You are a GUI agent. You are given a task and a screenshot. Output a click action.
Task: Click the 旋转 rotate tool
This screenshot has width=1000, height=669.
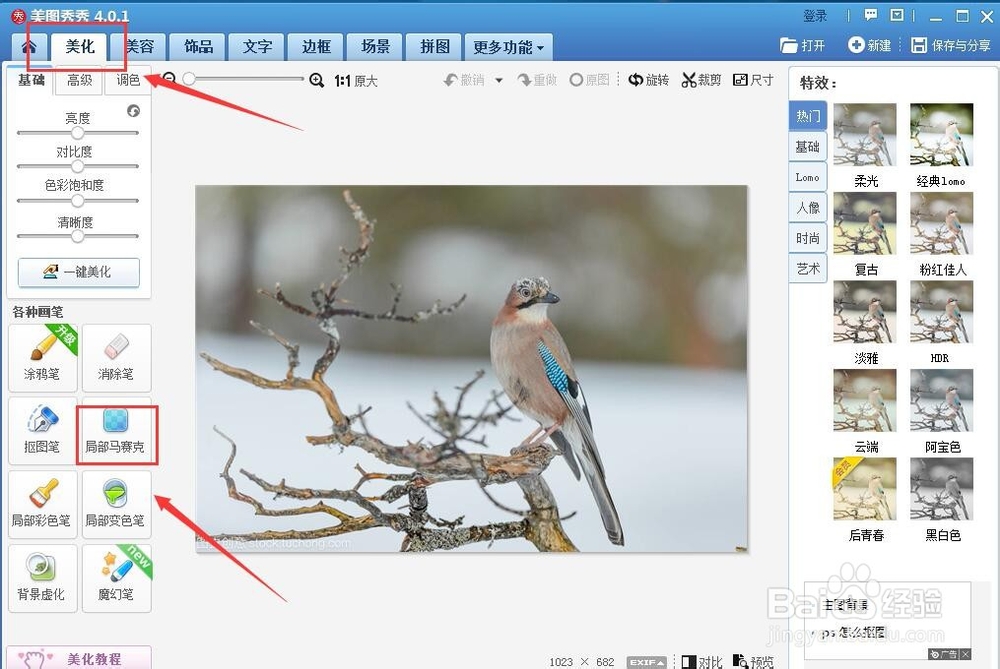(x=649, y=80)
